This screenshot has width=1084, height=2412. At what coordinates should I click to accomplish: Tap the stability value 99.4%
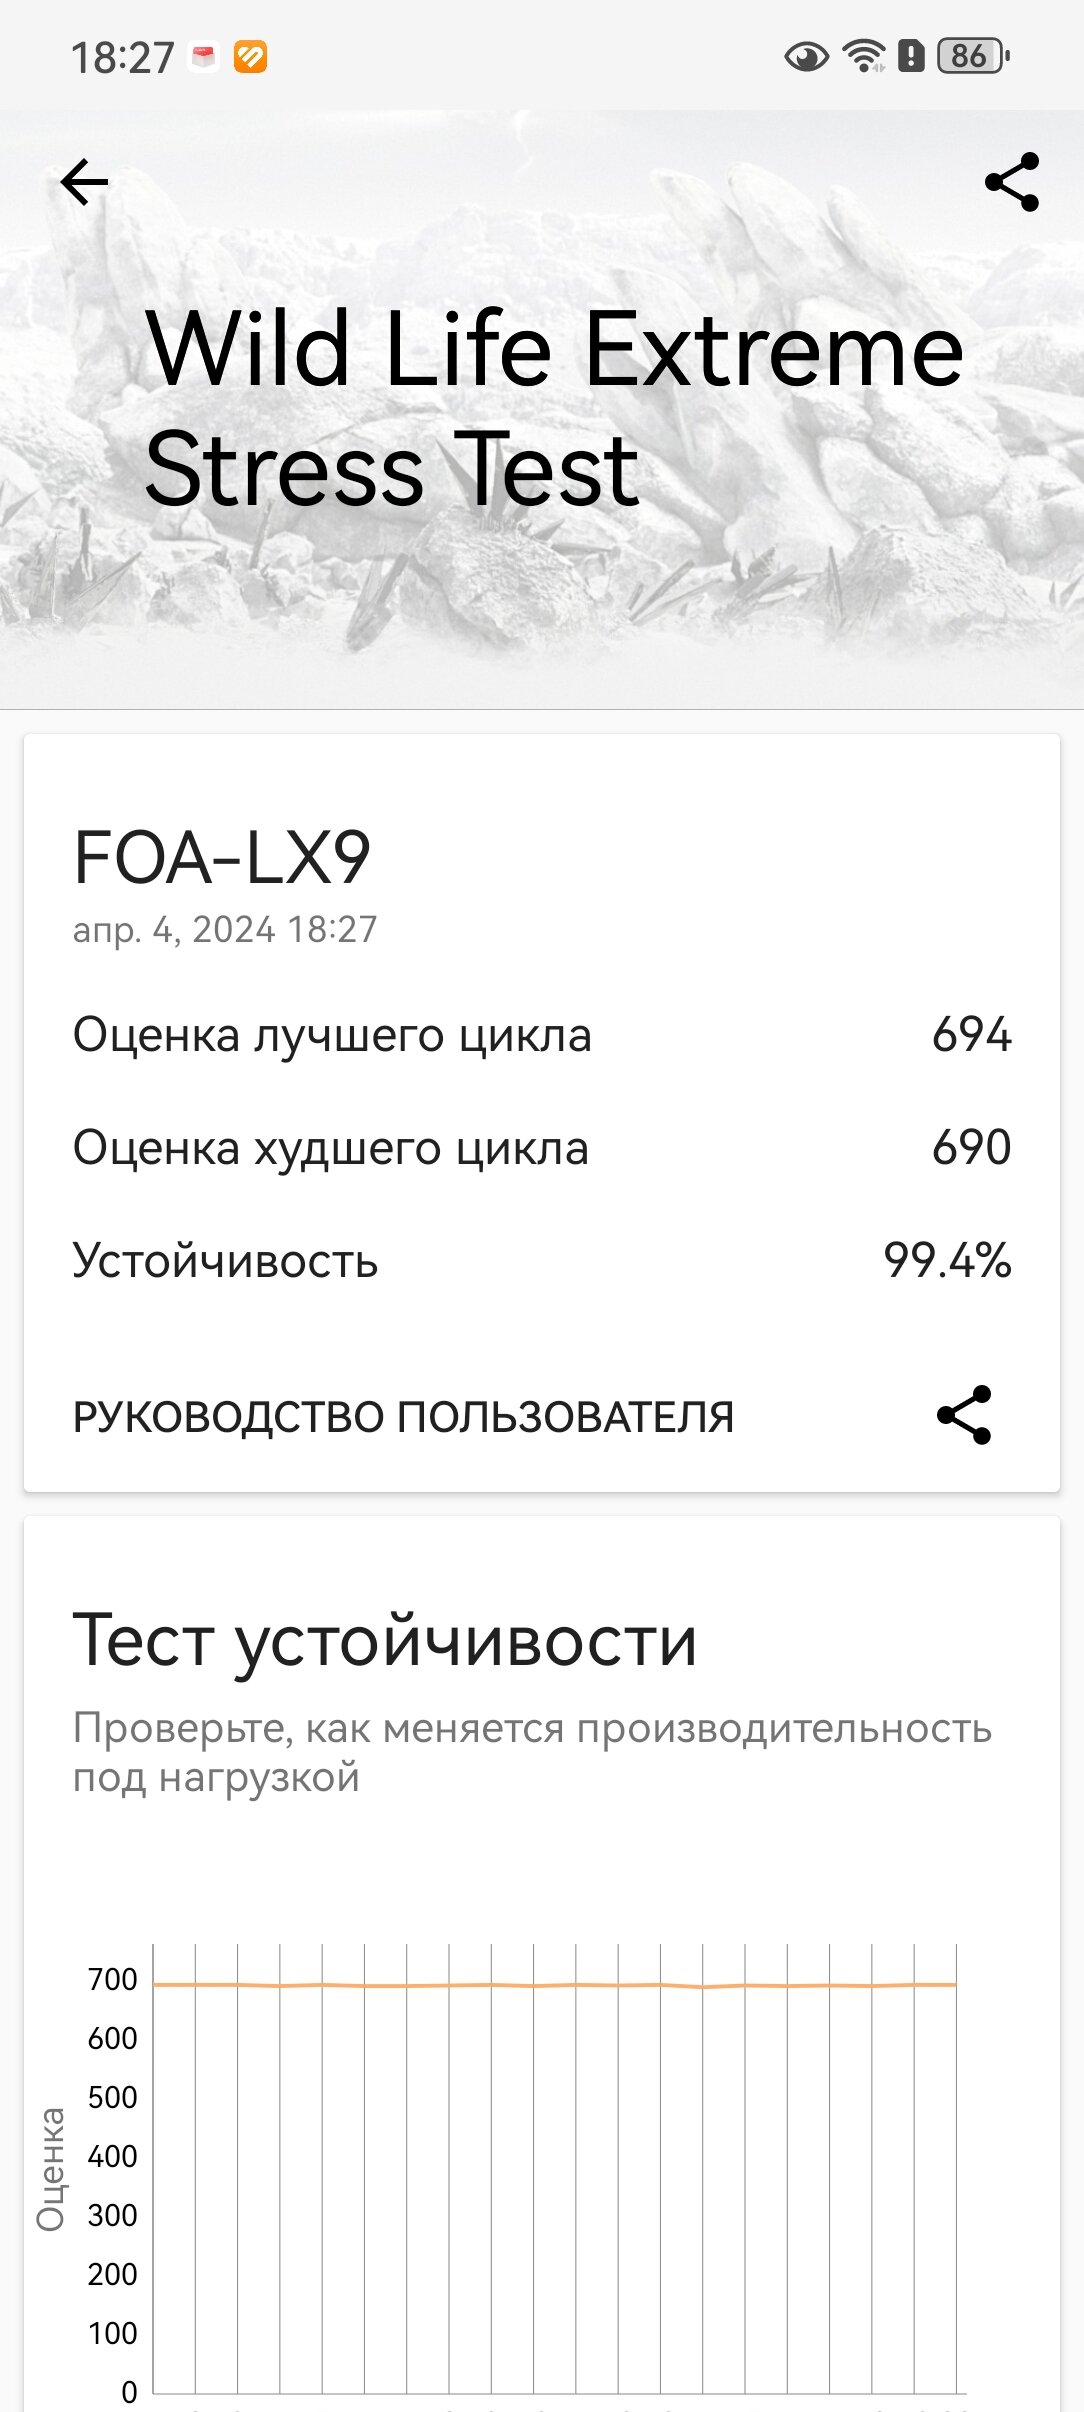point(947,1260)
